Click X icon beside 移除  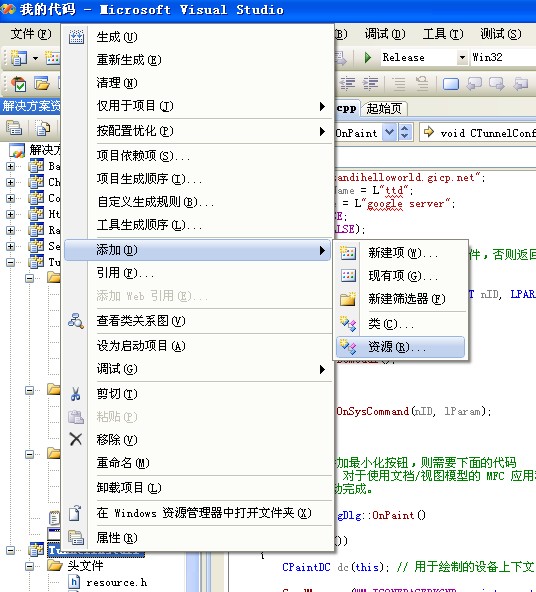(x=76, y=439)
